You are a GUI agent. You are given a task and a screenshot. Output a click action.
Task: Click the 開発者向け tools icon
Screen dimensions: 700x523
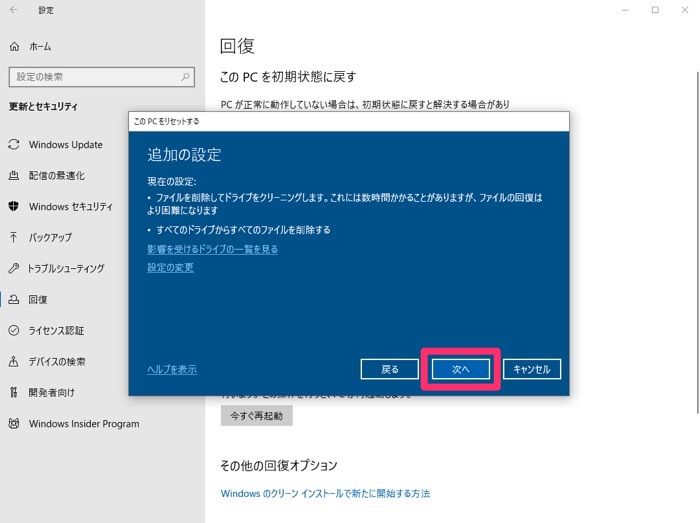coord(14,392)
